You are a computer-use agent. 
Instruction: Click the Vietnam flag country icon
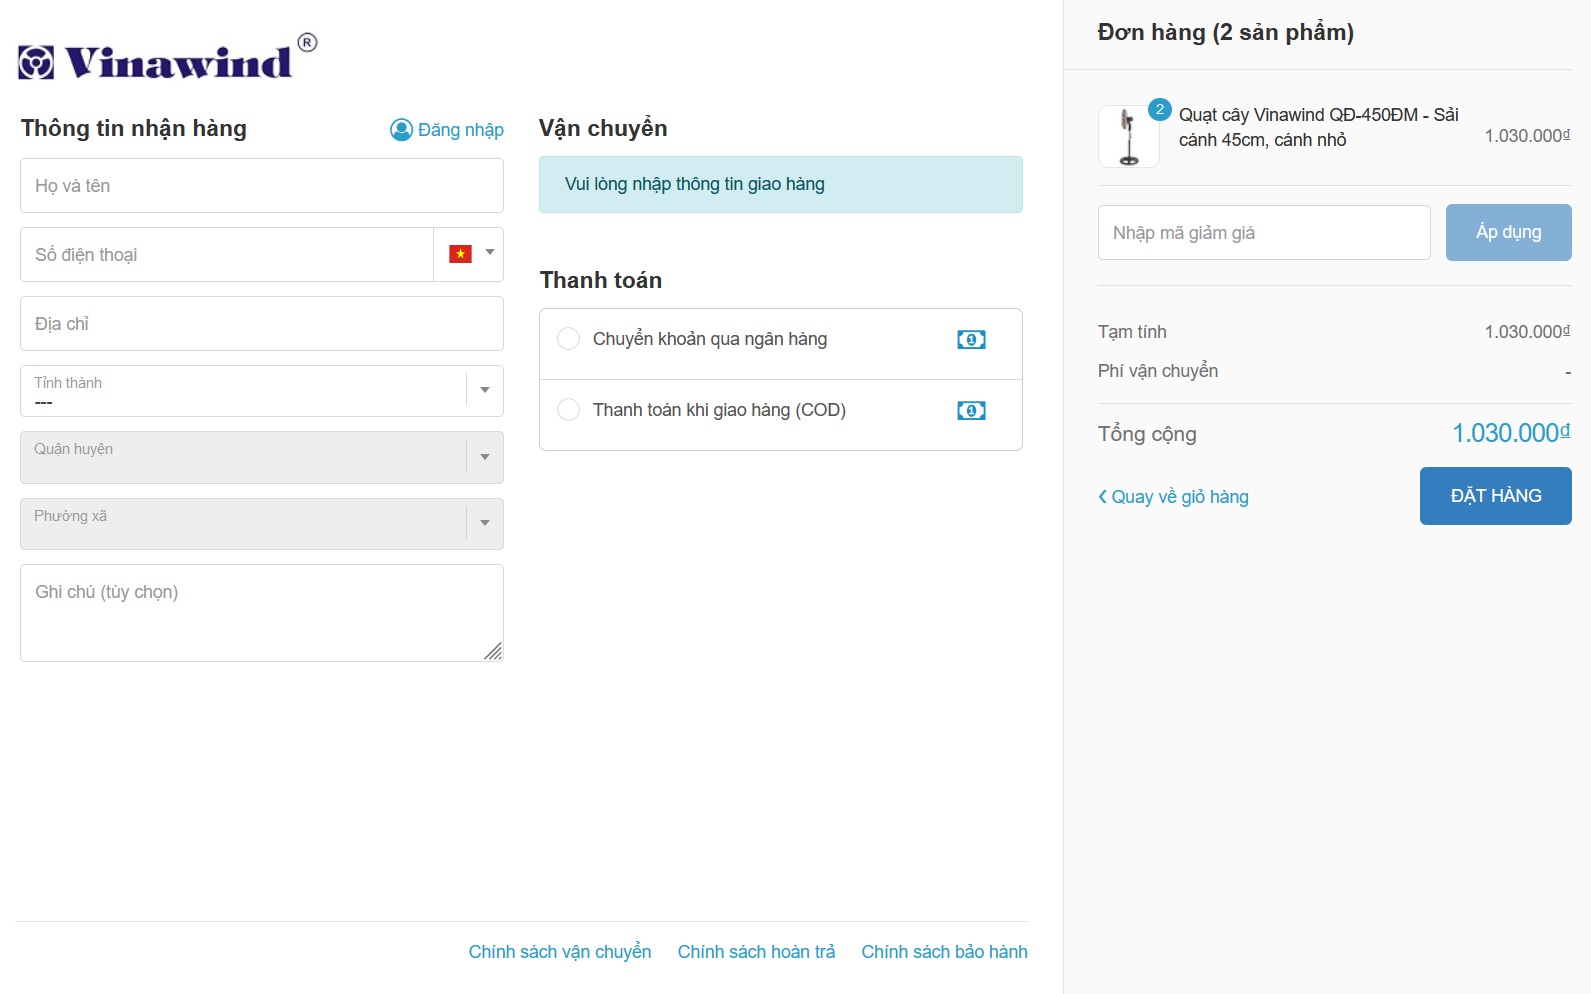pyautogui.click(x=460, y=254)
